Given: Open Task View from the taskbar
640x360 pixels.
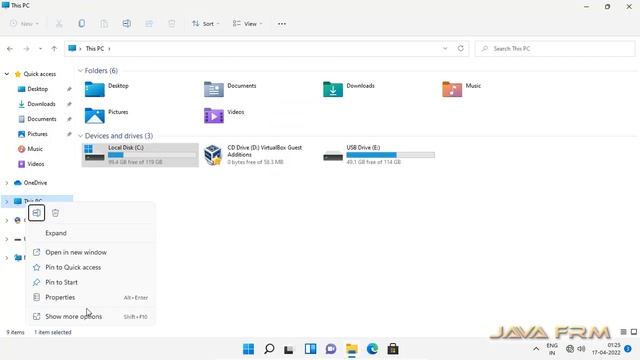Looking at the screenshot, I should pyautogui.click(x=289, y=349).
